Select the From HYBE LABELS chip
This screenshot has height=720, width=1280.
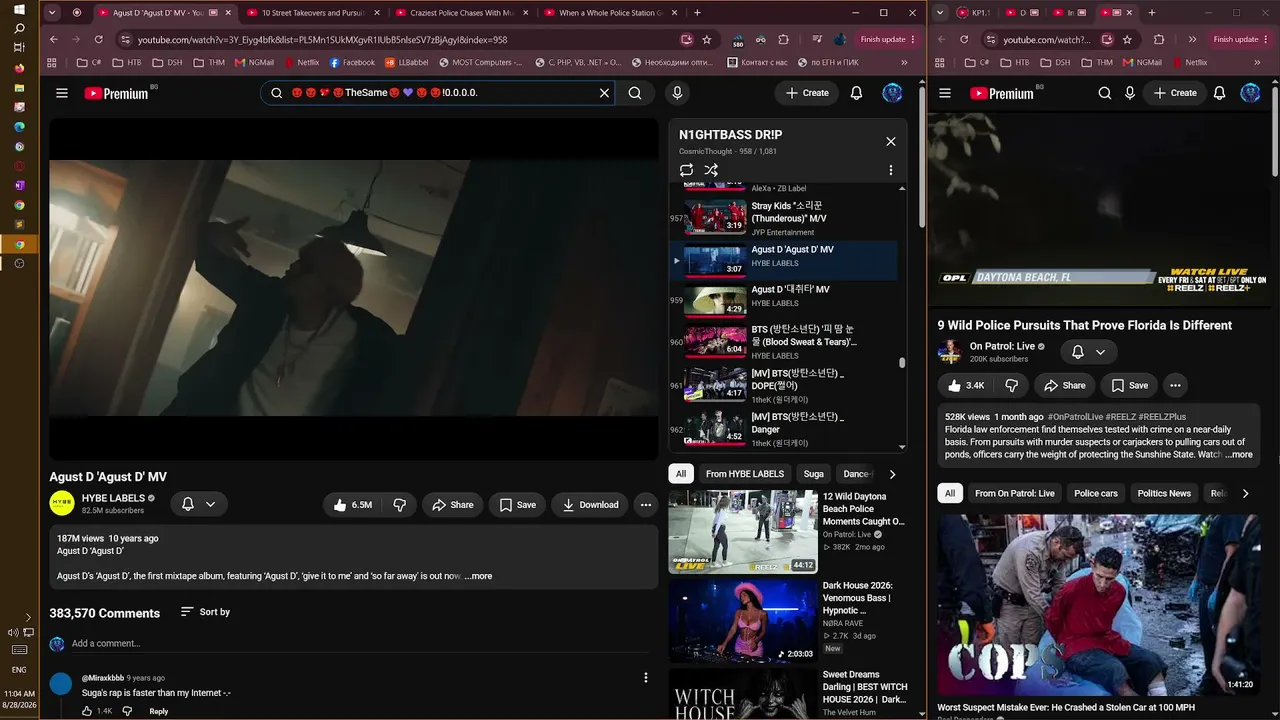[x=745, y=474]
